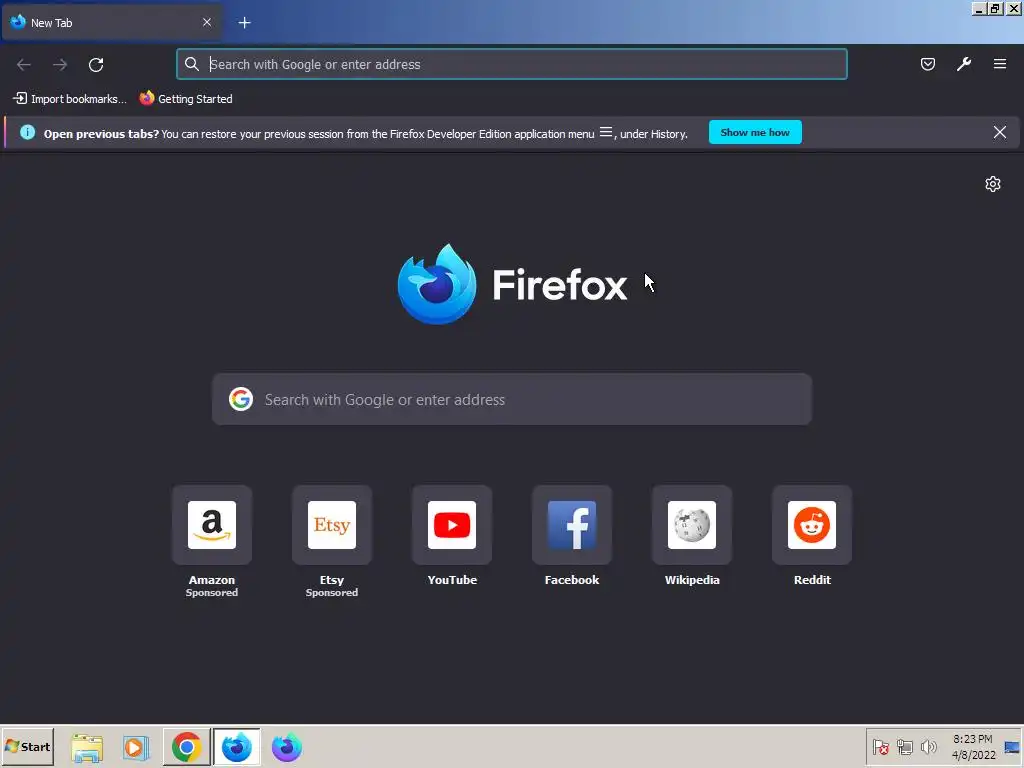Click the YouTube label text
This screenshot has width=1024, height=768.
(x=452, y=580)
